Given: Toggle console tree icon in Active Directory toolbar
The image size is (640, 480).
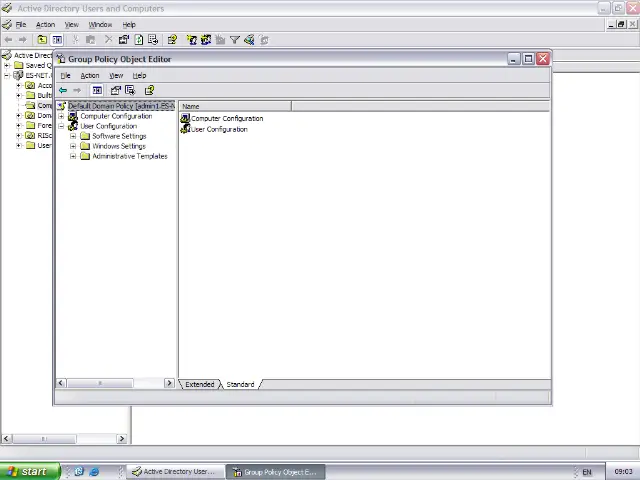Looking at the screenshot, I should click(57, 40).
